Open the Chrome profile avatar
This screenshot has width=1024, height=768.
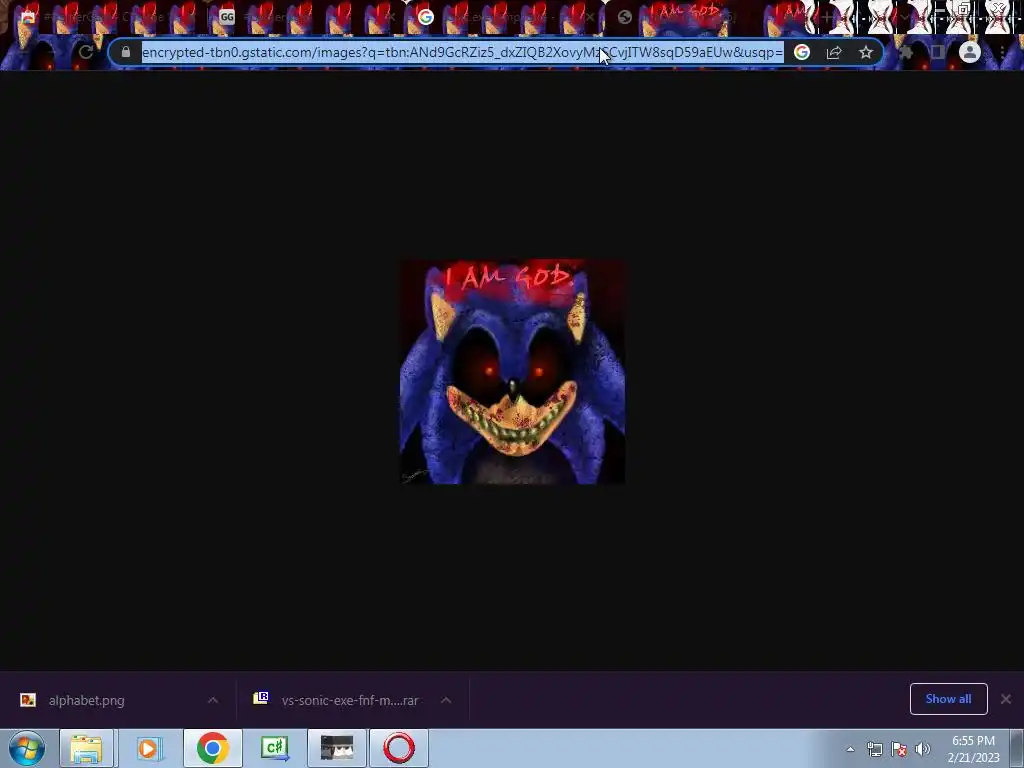970,52
